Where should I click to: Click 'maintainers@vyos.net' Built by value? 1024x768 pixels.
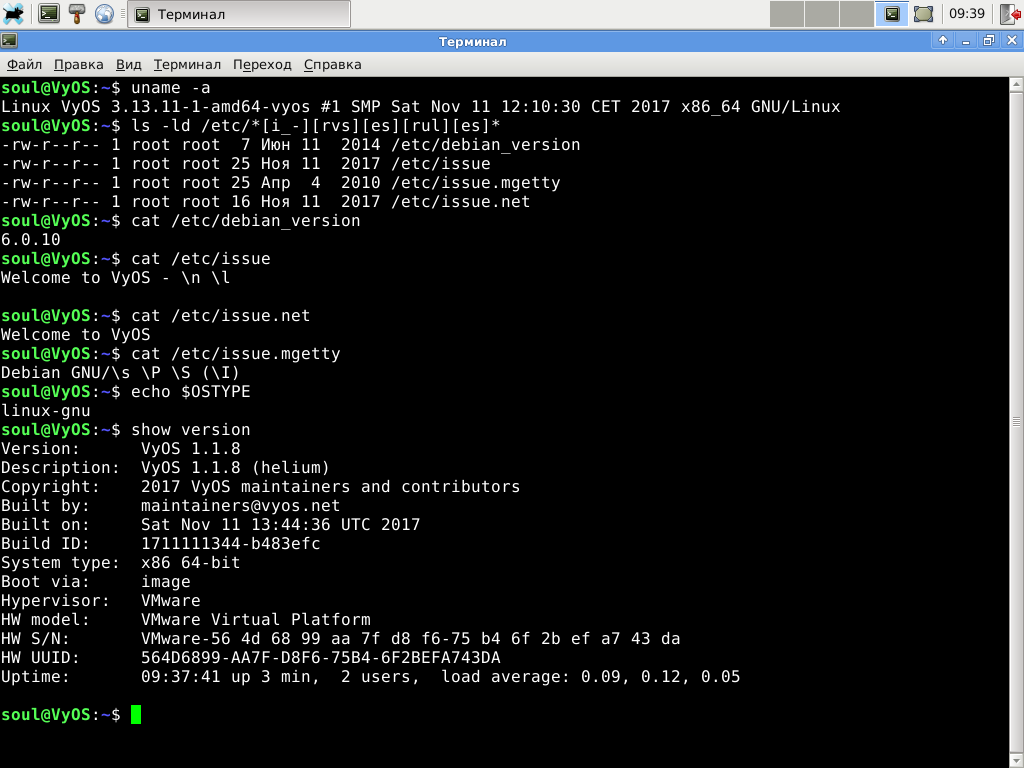(240, 505)
